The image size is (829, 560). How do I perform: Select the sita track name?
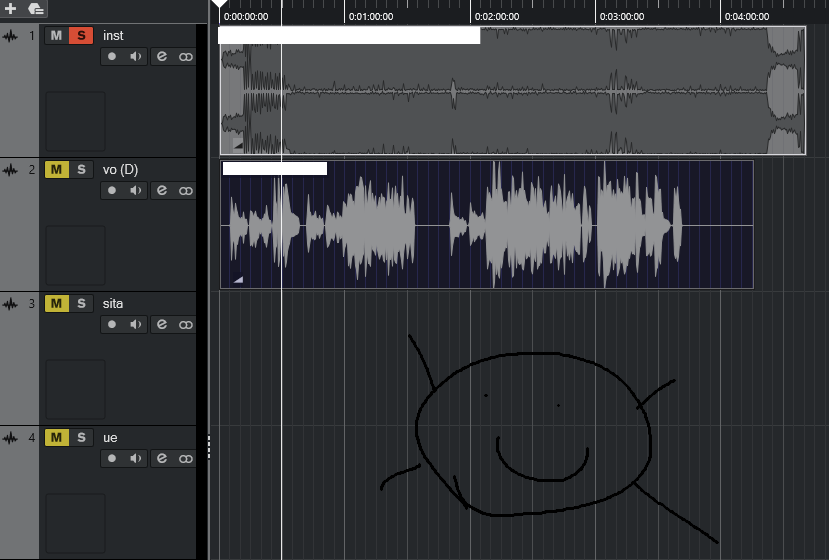point(113,304)
